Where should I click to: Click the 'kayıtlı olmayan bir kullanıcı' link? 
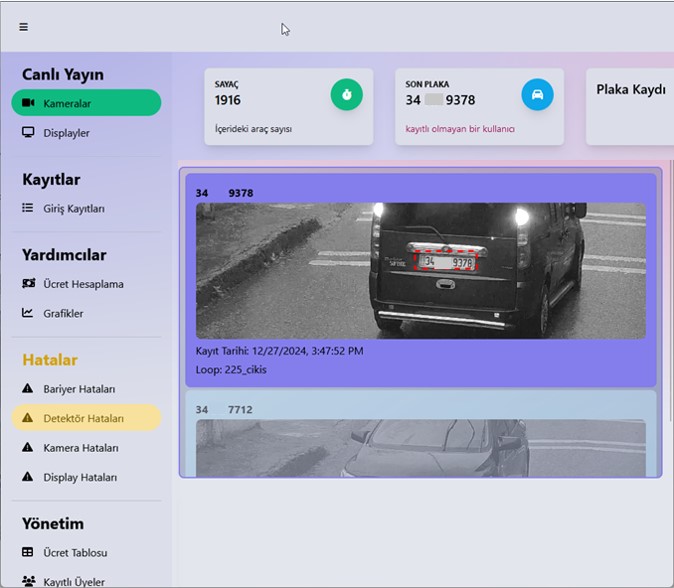tap(459, 129)
